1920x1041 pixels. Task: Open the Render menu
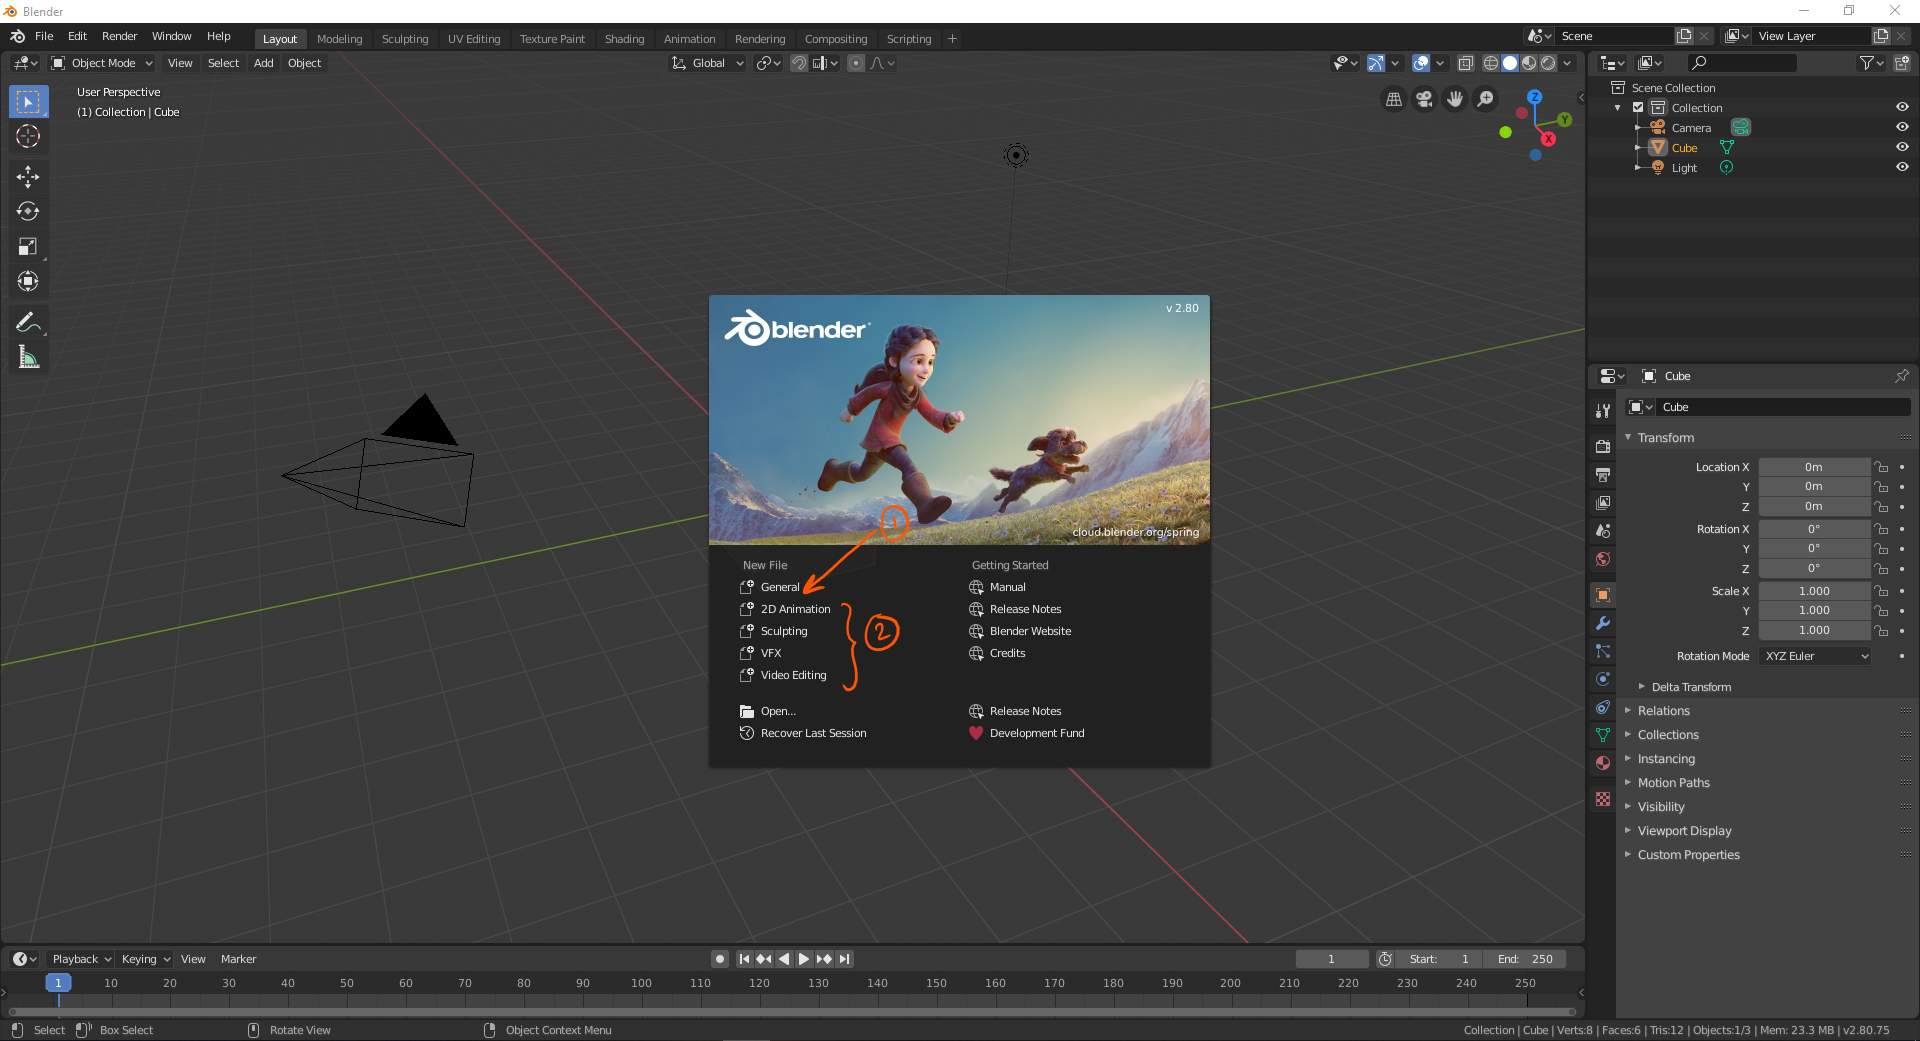[x=119, y=36]
